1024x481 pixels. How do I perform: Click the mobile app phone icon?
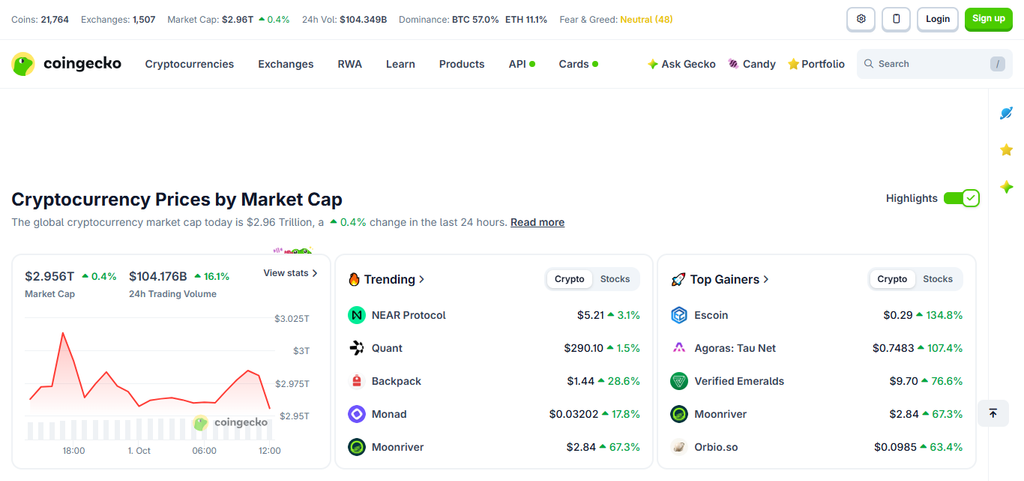coord(896,19)
